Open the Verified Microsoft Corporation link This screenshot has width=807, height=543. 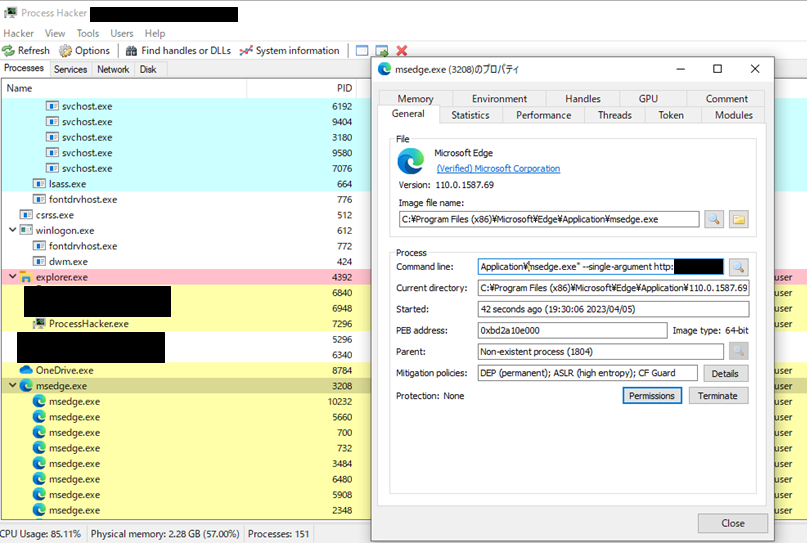coord(498,169)
